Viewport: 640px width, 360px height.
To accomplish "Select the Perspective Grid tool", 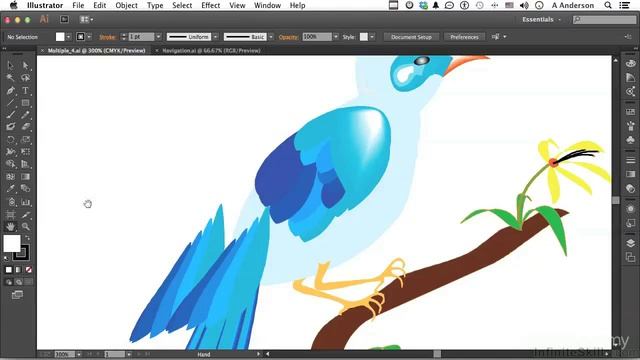I will [x=25, y=164].
